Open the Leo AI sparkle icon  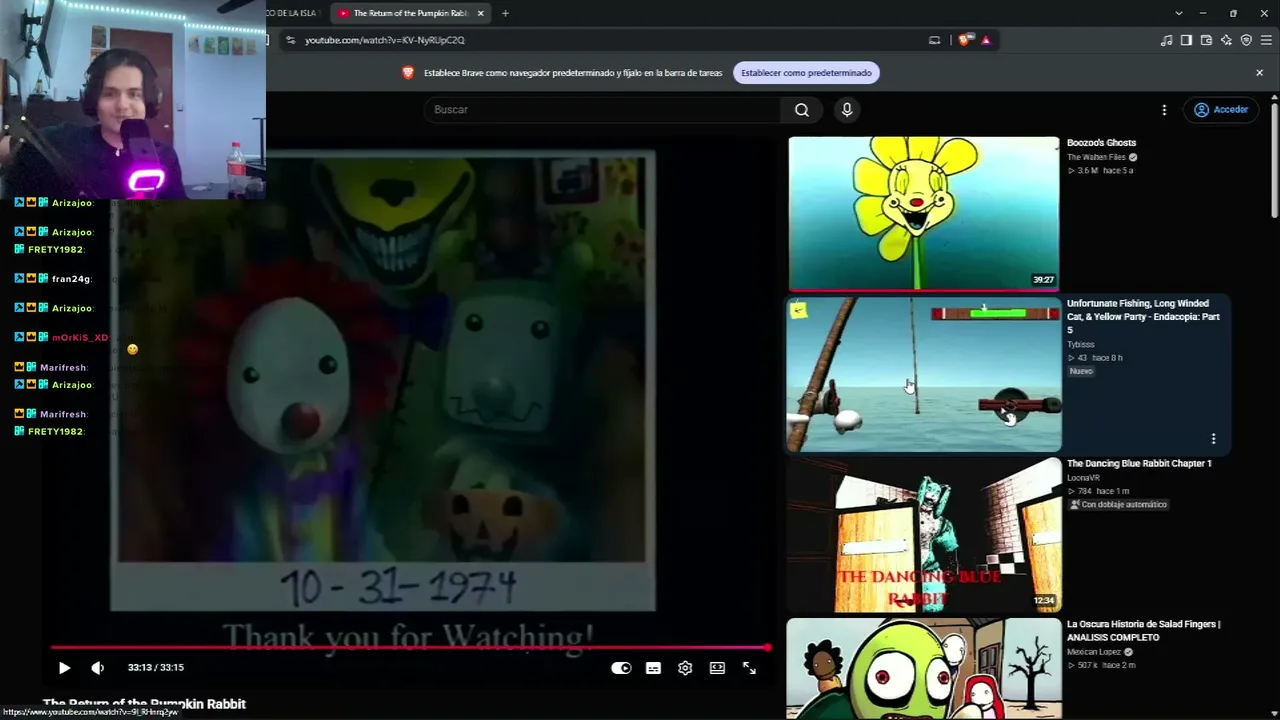click(1226, 40)
